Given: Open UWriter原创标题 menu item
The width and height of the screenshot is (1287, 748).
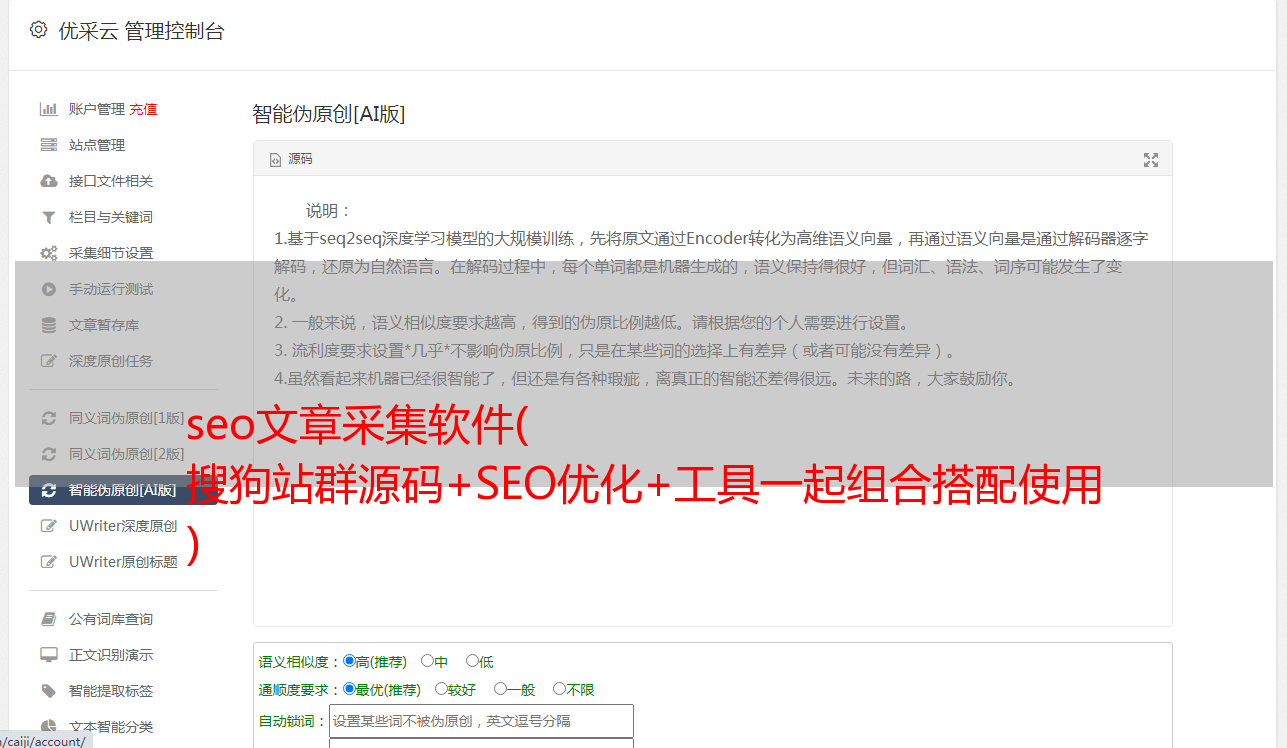Looking at the screenshot, I should pyautogui.click(x=123, y=562).
